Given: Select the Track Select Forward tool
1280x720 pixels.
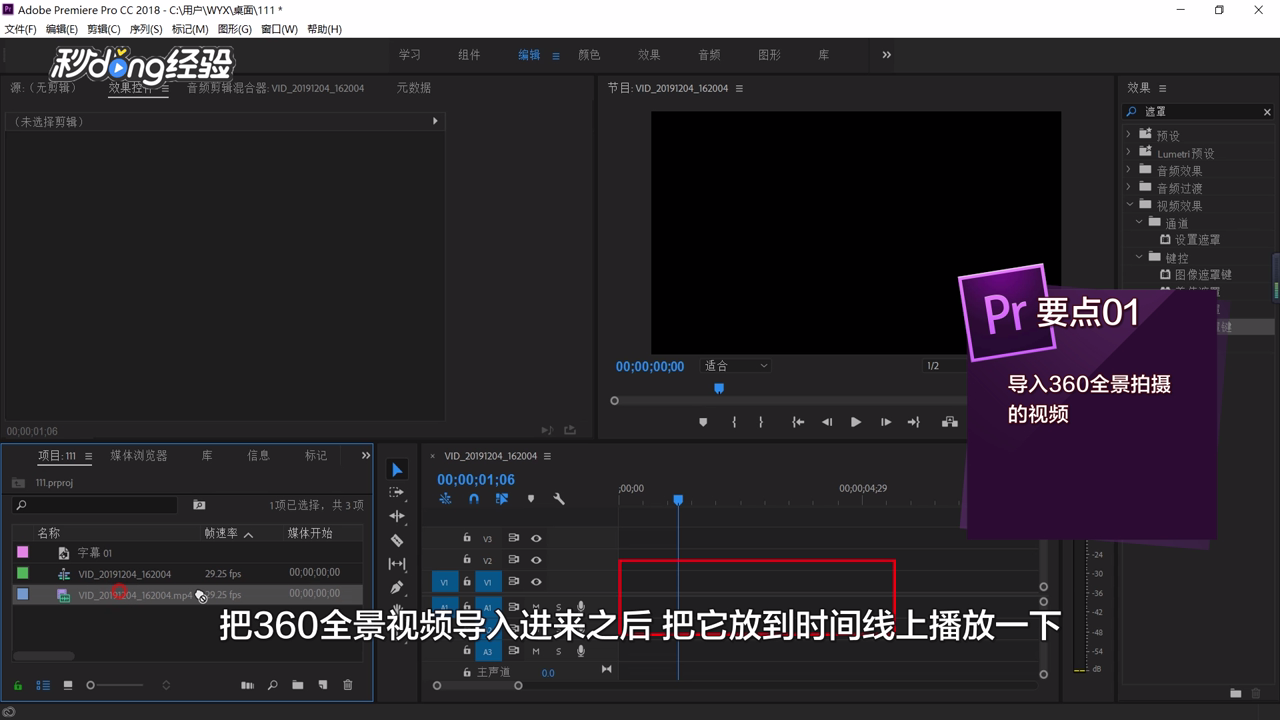Looking at the screenshot, I should click(397, 493).
